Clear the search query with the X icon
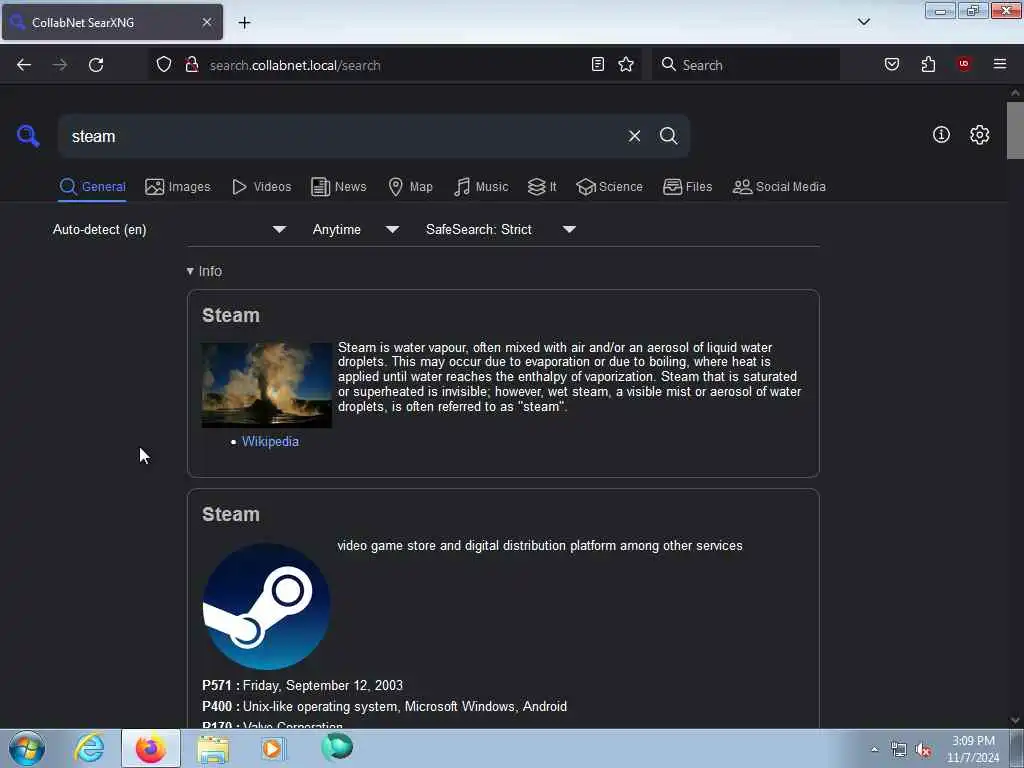Image resolution: width=1024 pixels, height=768 pixels. point(634,136)
